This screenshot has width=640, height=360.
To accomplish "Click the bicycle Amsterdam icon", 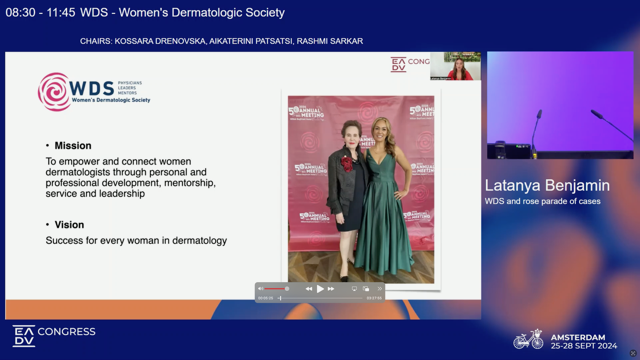I will click(x=528, y=339).
